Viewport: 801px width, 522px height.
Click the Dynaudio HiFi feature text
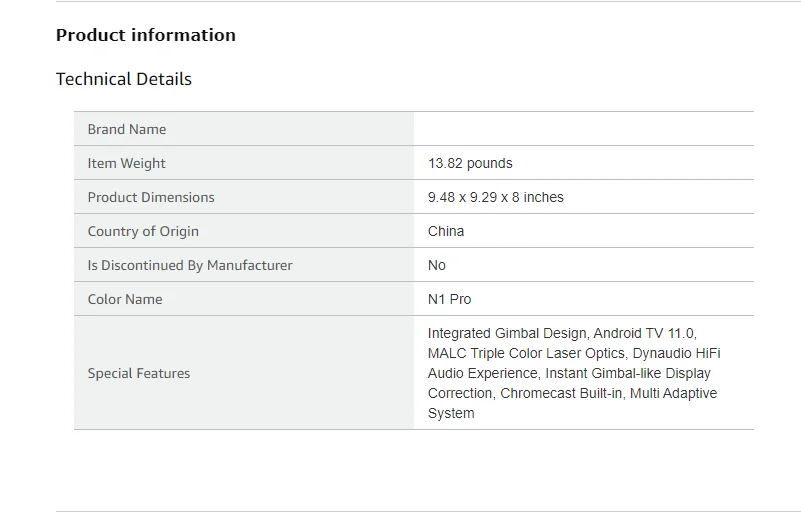(676, 353)
